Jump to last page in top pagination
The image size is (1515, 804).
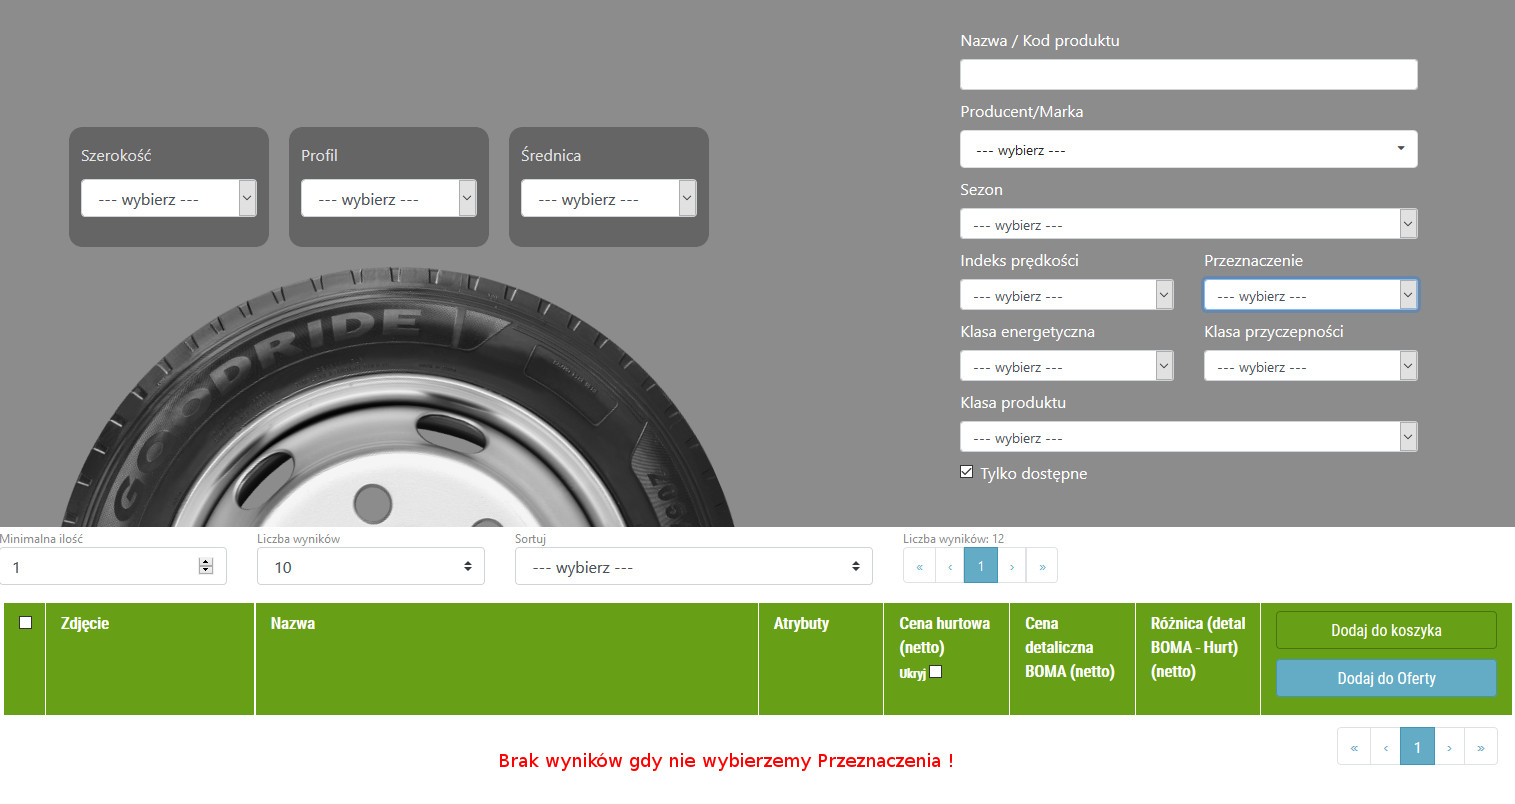click(x=1042, y=566)
